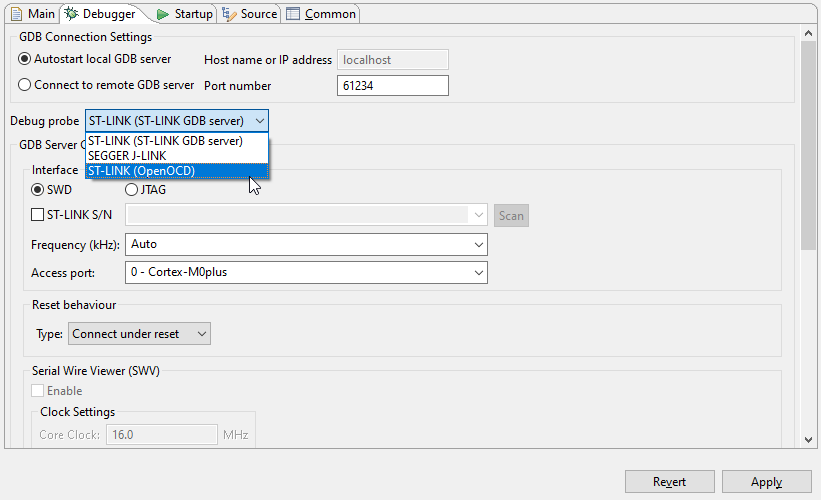The width and height of the screenshot is (821, 500).
Task: Click the scrollbar up arrow
Action: click(808, 33)
